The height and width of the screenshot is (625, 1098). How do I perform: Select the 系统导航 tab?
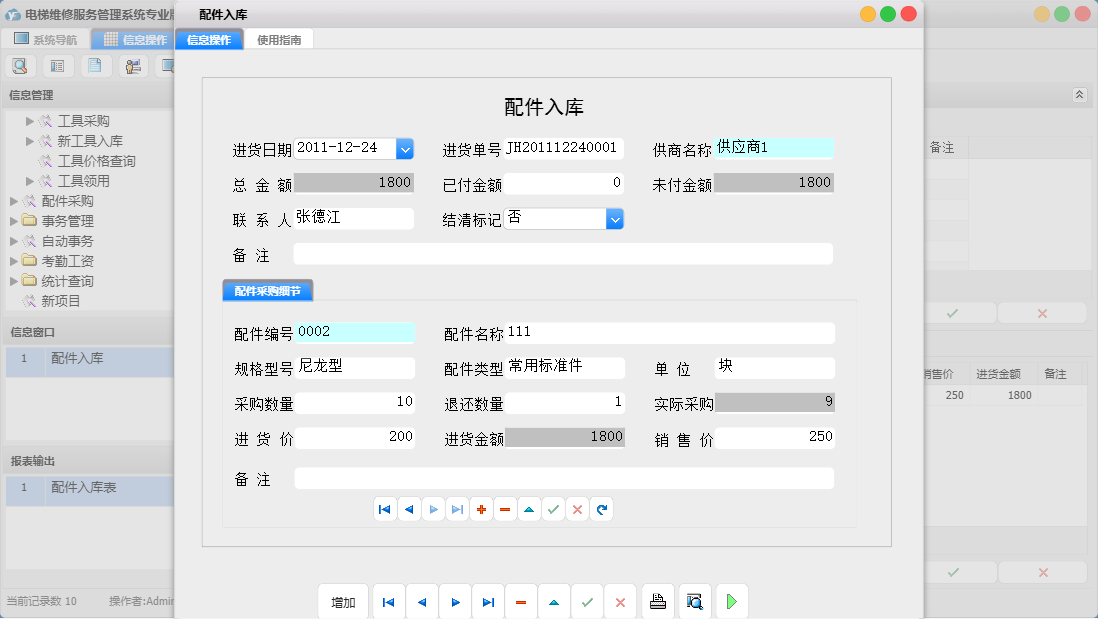tap(43, 38)
